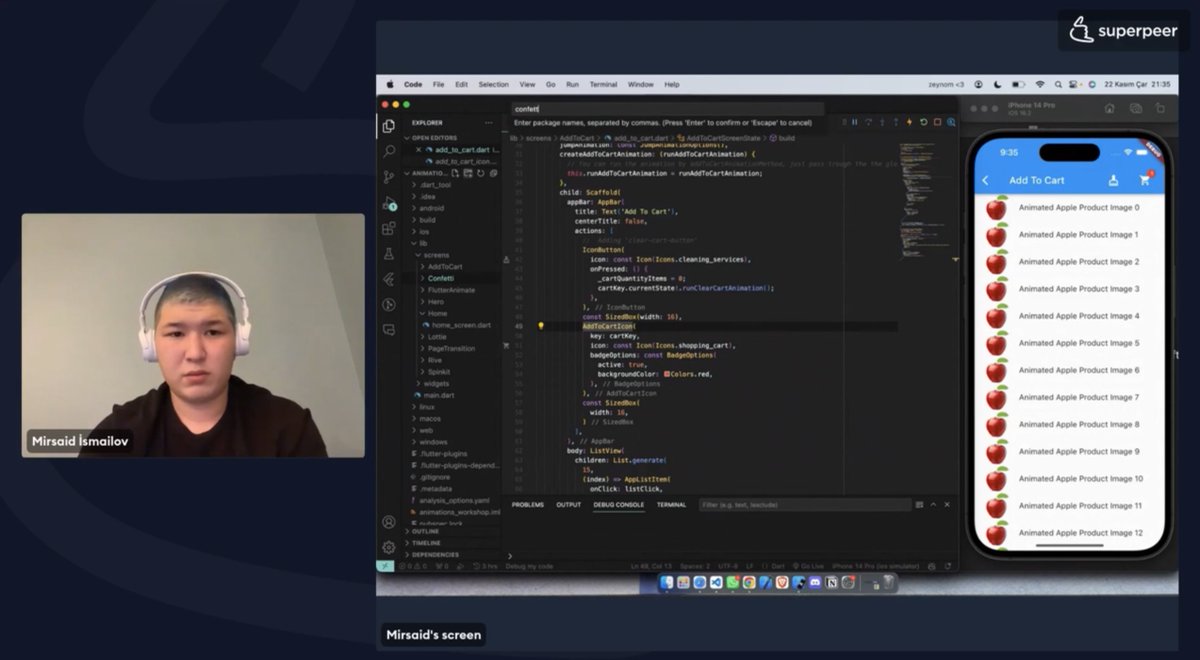Open the Selection menu
Screen dimensions: 1200x660
point(493,84)
